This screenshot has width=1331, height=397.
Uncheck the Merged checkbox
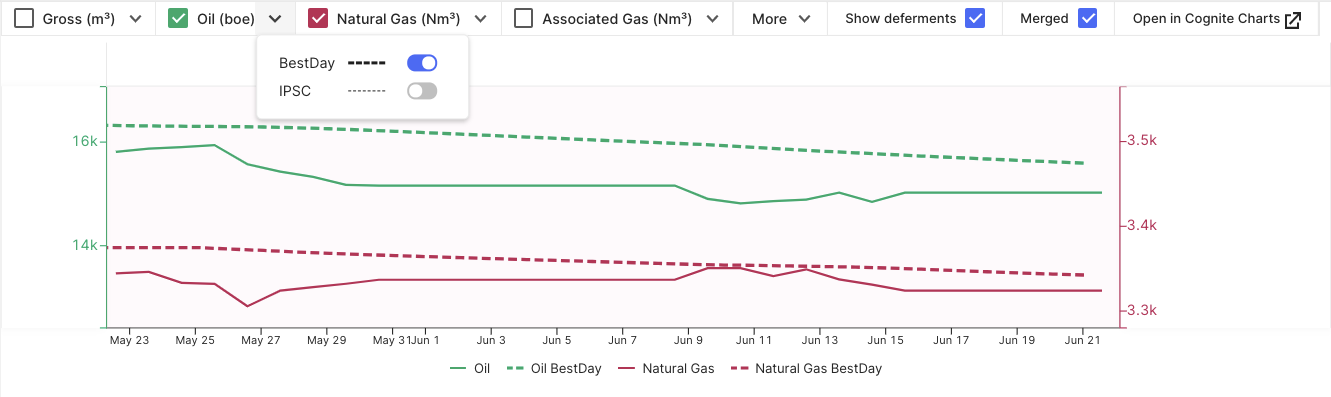(x=1088, y=19)
